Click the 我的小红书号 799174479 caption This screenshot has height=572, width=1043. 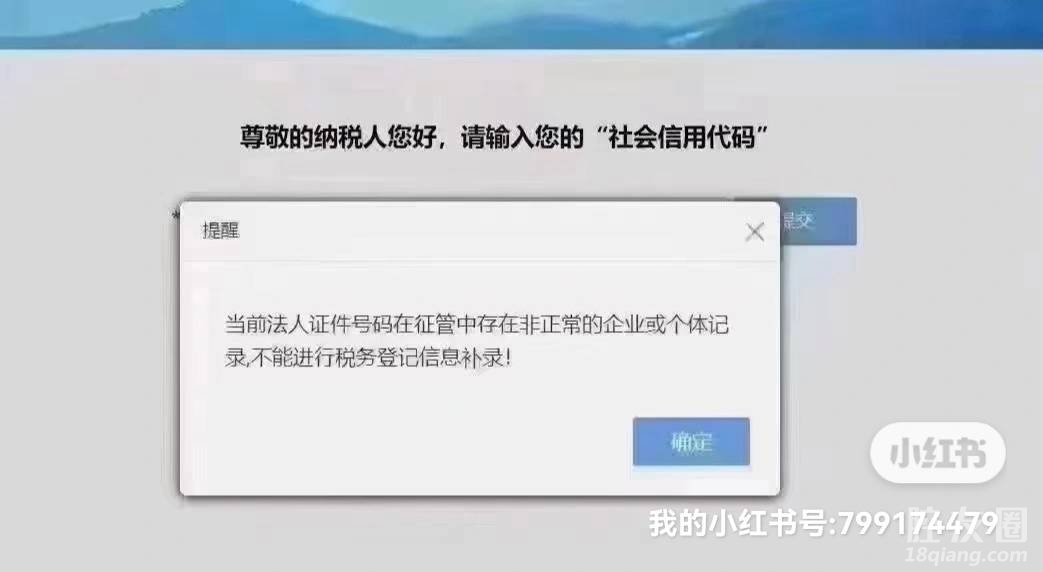coord(823,523)
